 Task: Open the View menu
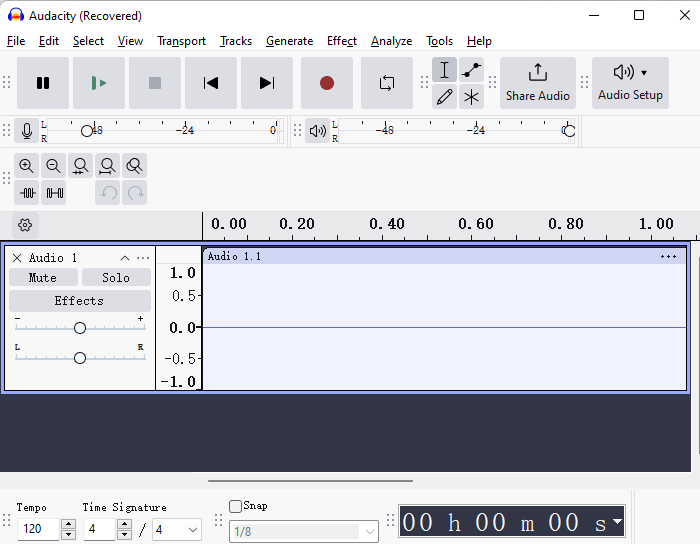[x=130, y=41]
